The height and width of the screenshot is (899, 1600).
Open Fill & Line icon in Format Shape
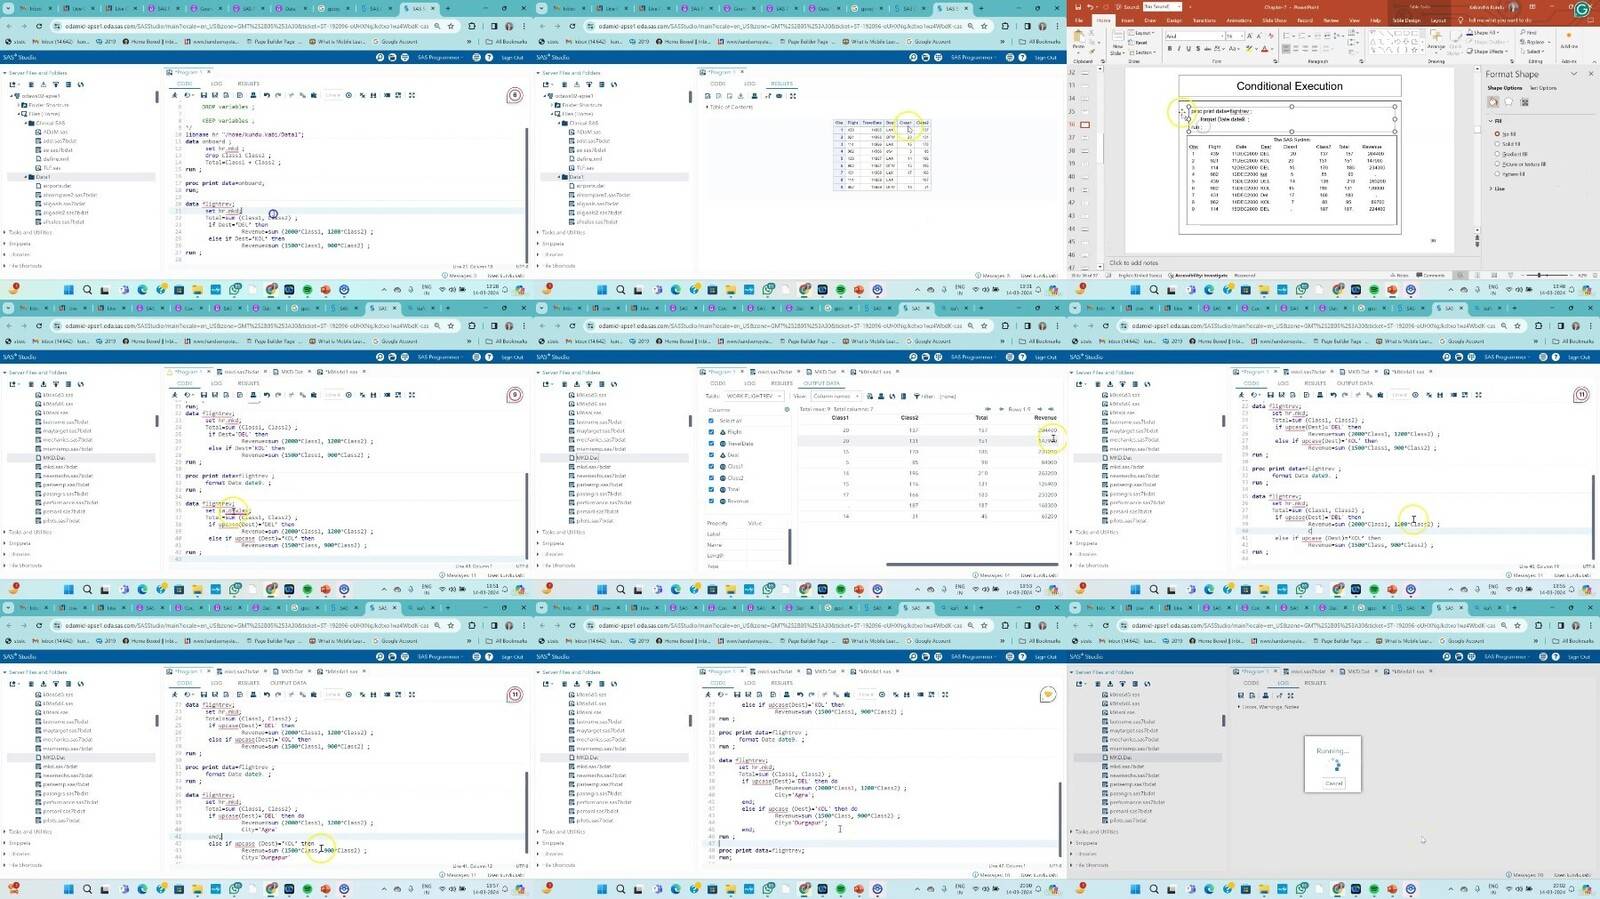pos(1493,101)
